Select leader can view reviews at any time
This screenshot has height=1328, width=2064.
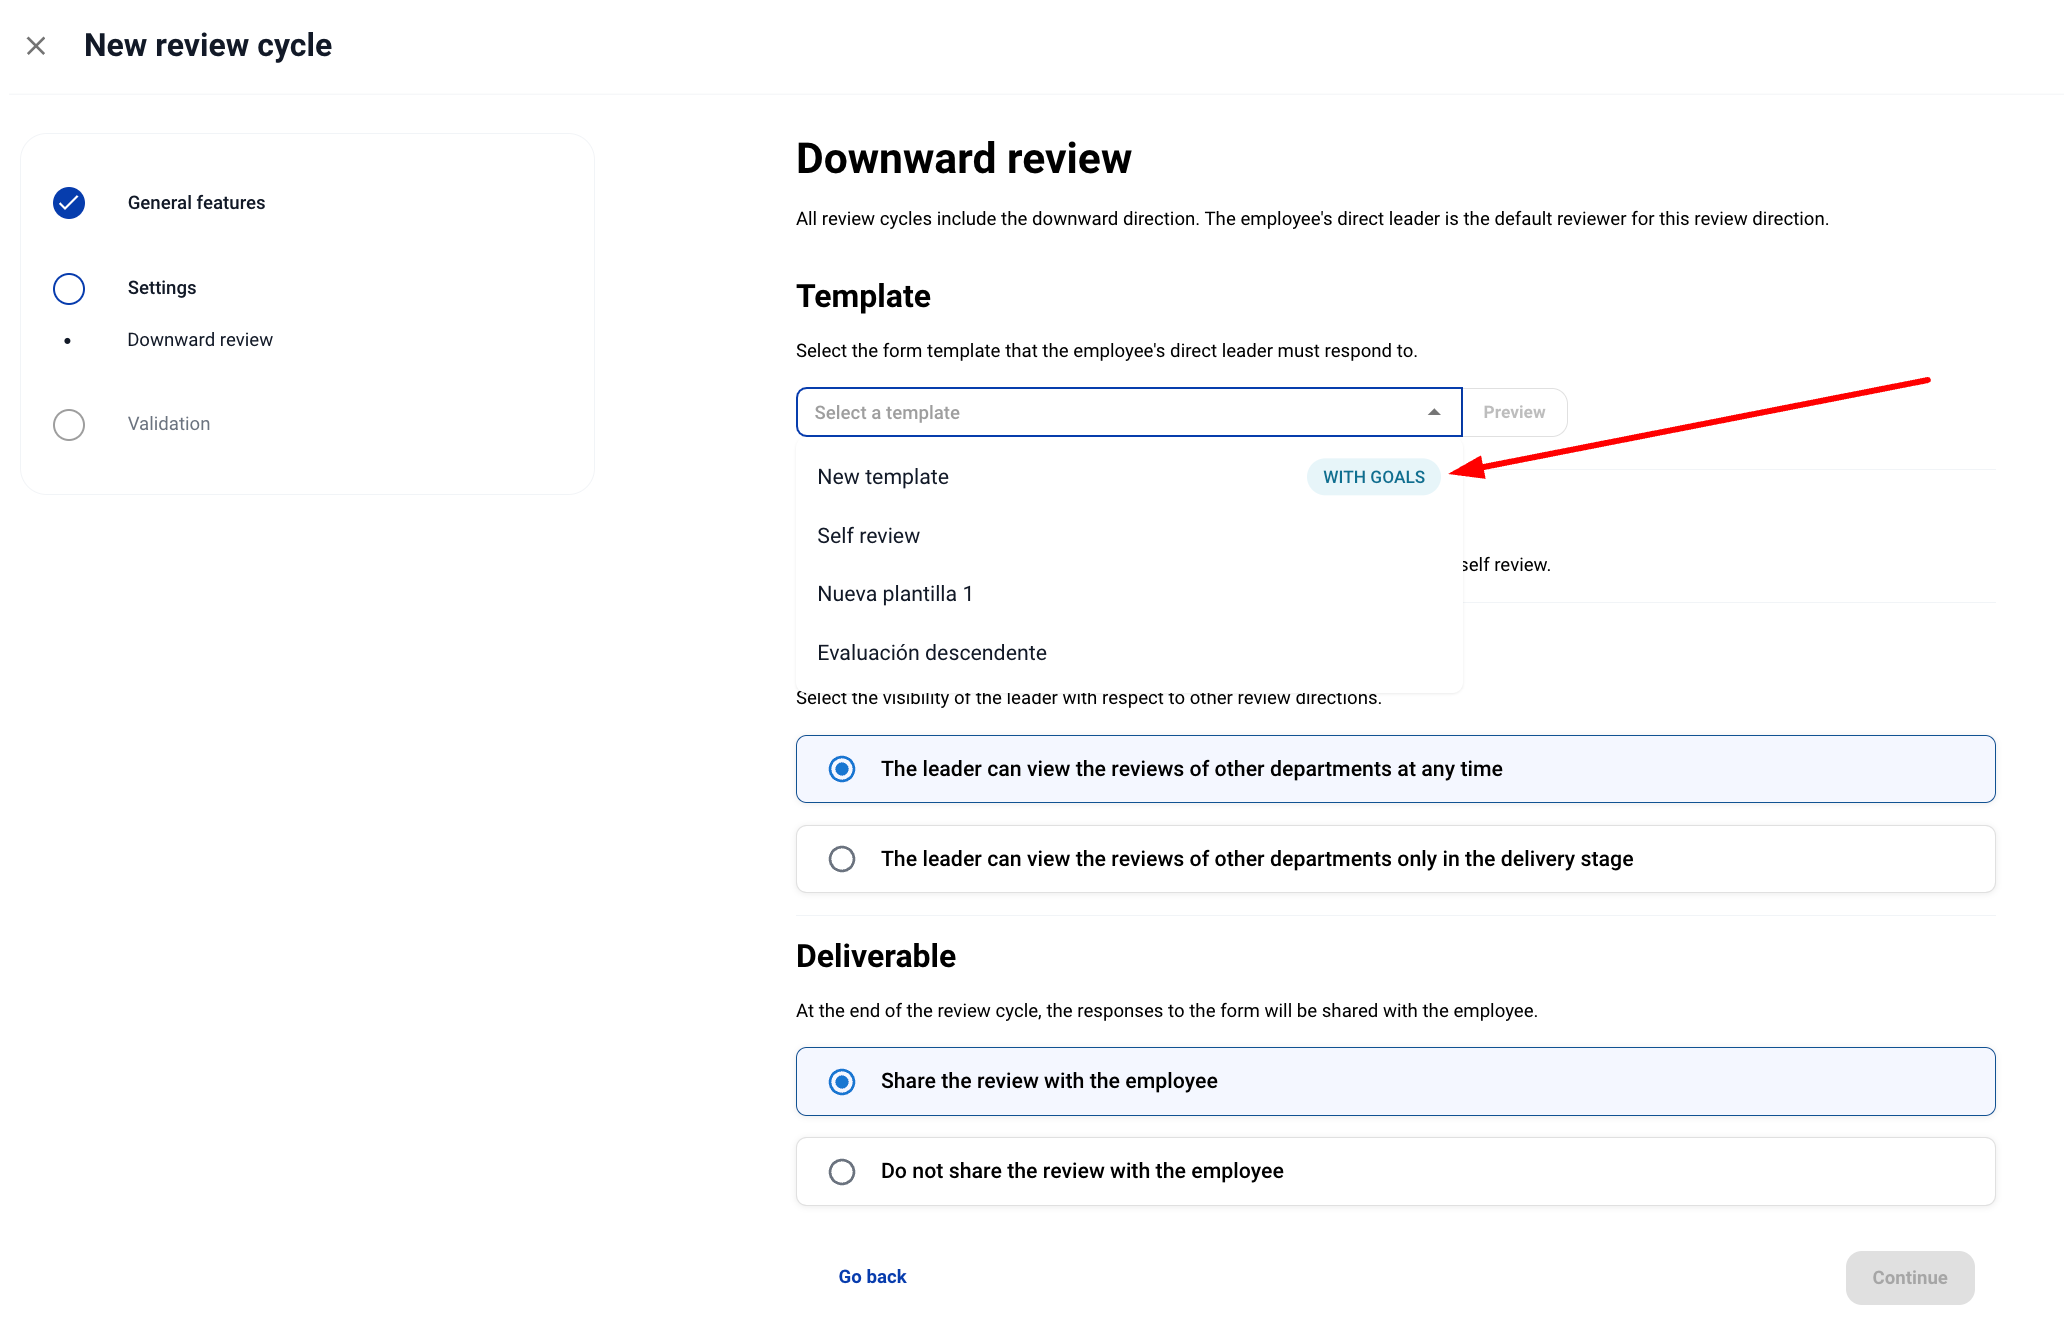coord(842,769)
